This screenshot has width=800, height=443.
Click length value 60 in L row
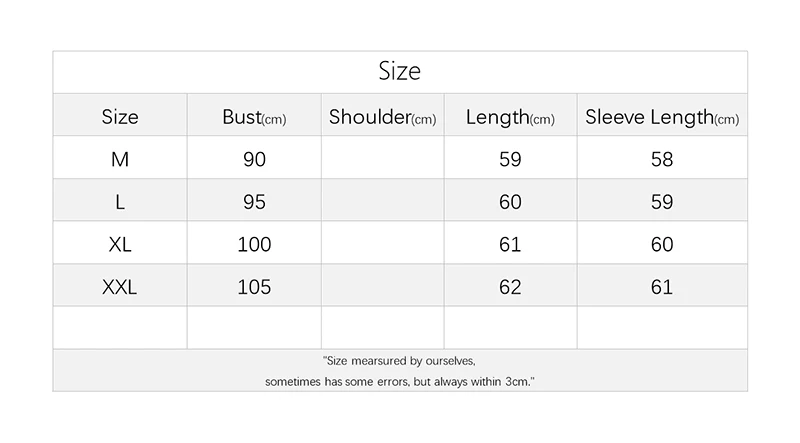click(510, 202)
